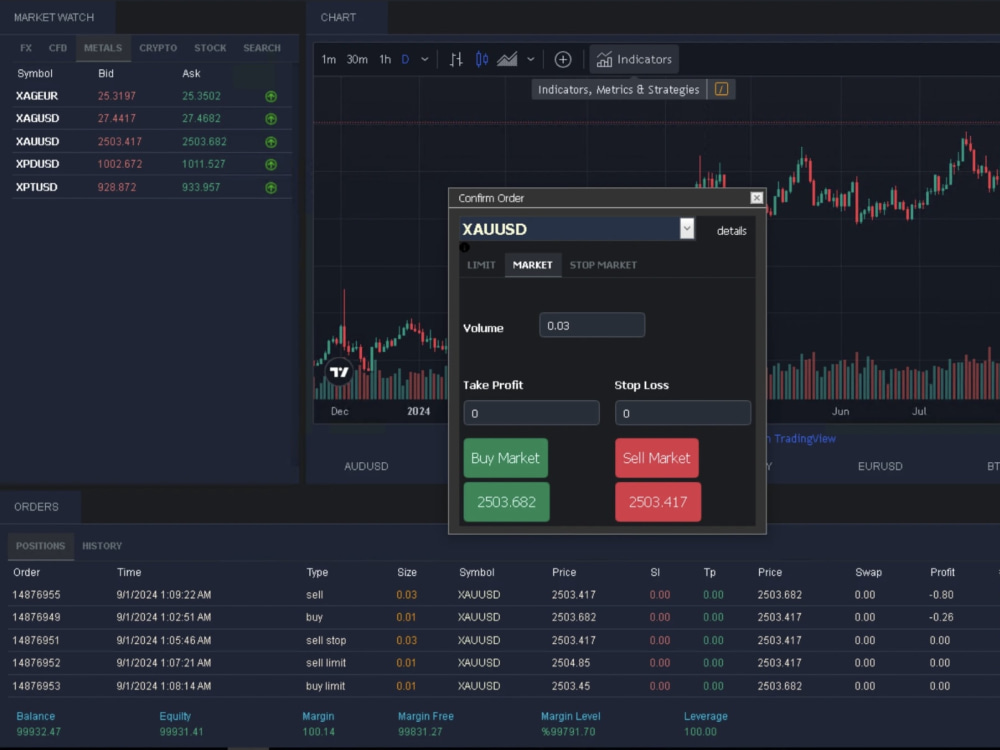Open XPDUSD green trade arrow icon
1000x750 pixels.
pos(271,165)
